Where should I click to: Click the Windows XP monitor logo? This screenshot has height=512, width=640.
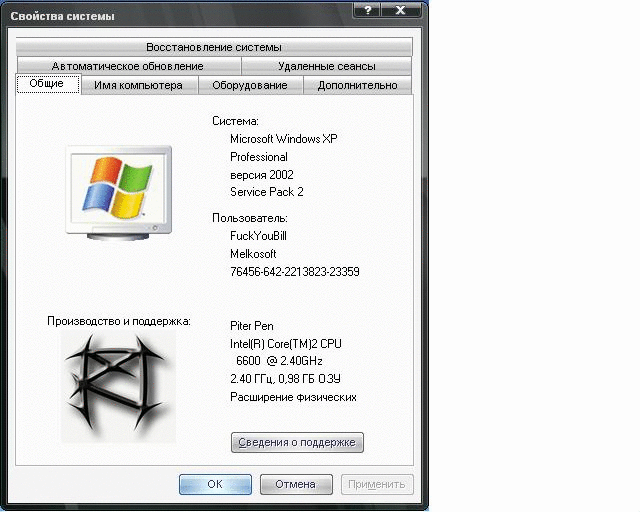click(x=119, y=192)
